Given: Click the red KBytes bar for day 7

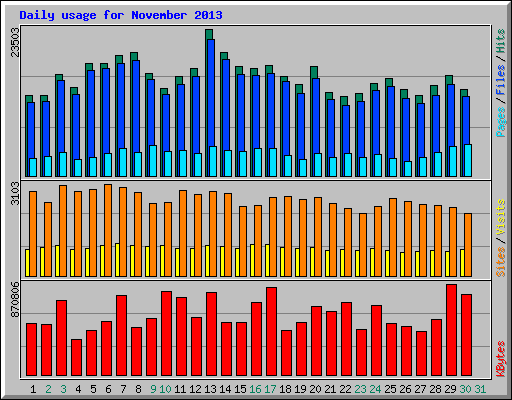Looking at the screenshot, I should point(121,336).
